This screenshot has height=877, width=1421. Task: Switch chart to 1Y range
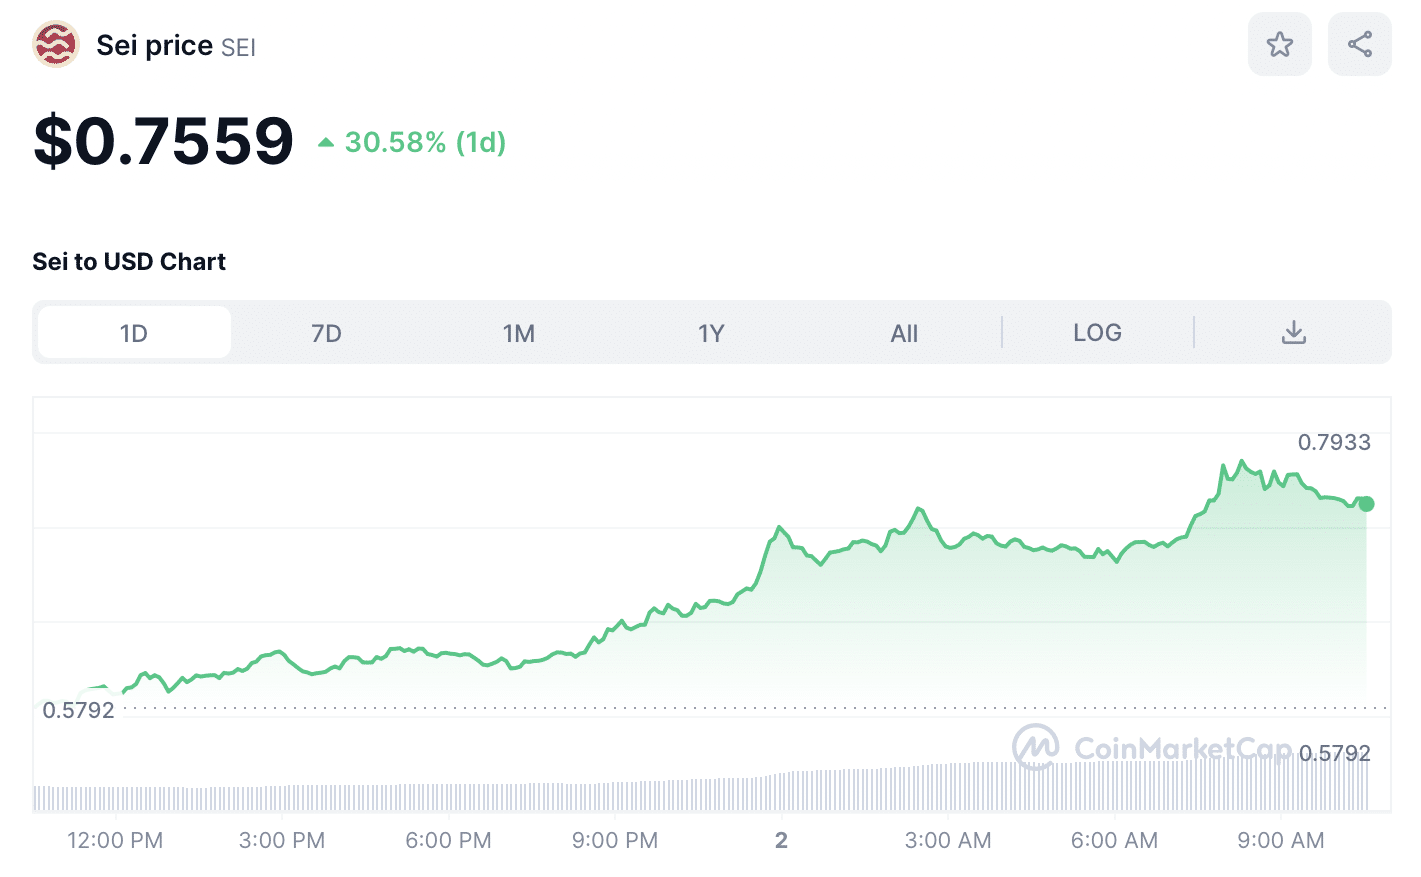711,332
